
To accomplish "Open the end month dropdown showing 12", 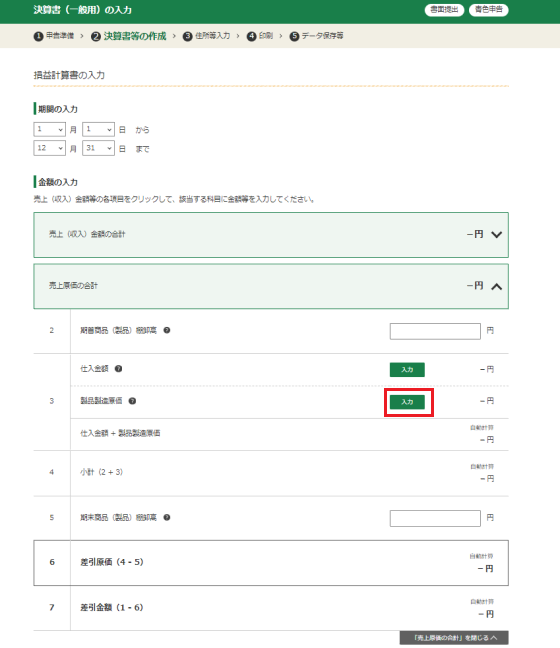I will point(49,148).
